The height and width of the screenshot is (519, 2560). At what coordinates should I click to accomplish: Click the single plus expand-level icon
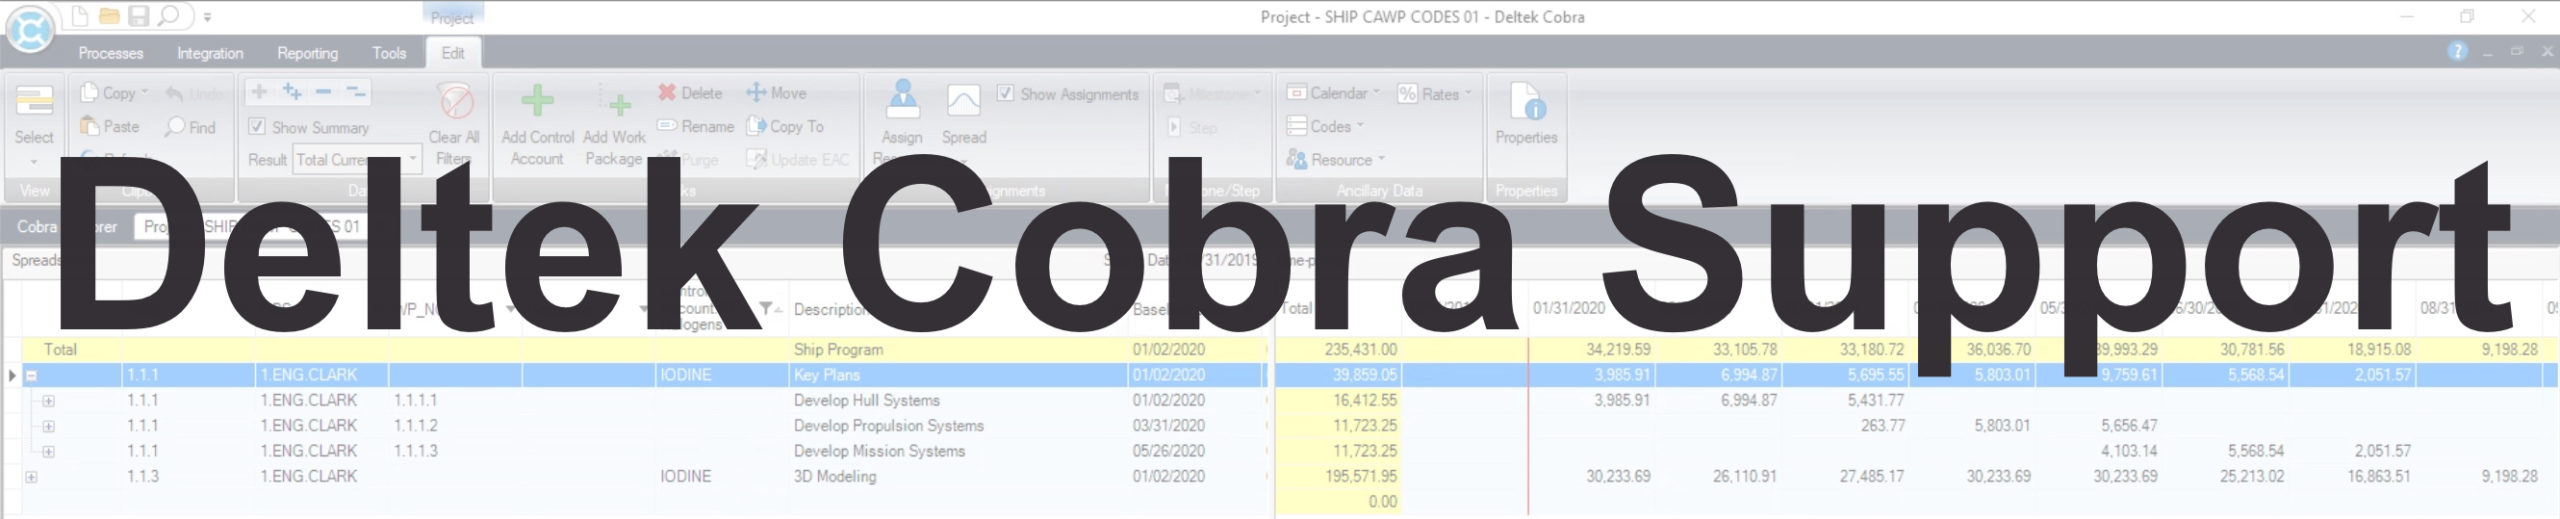(260, 92)
